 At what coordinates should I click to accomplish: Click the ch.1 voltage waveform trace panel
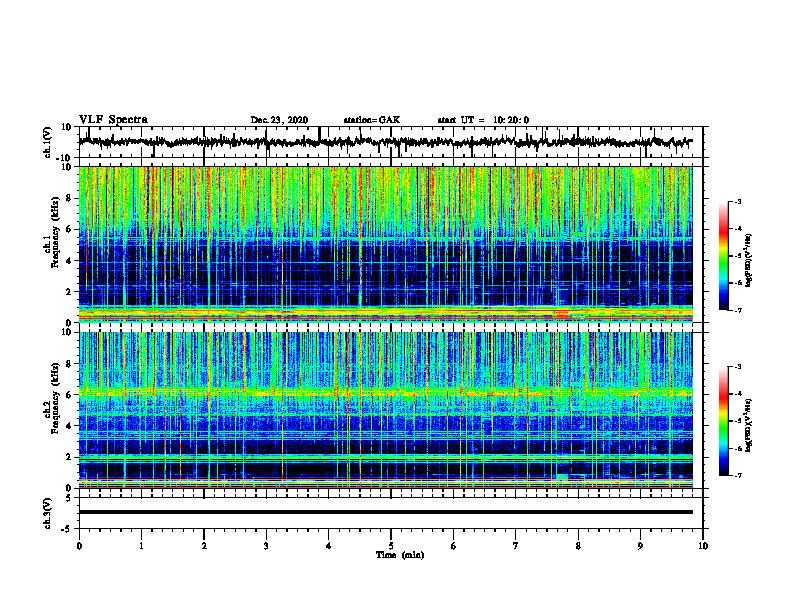coord(391,142)
